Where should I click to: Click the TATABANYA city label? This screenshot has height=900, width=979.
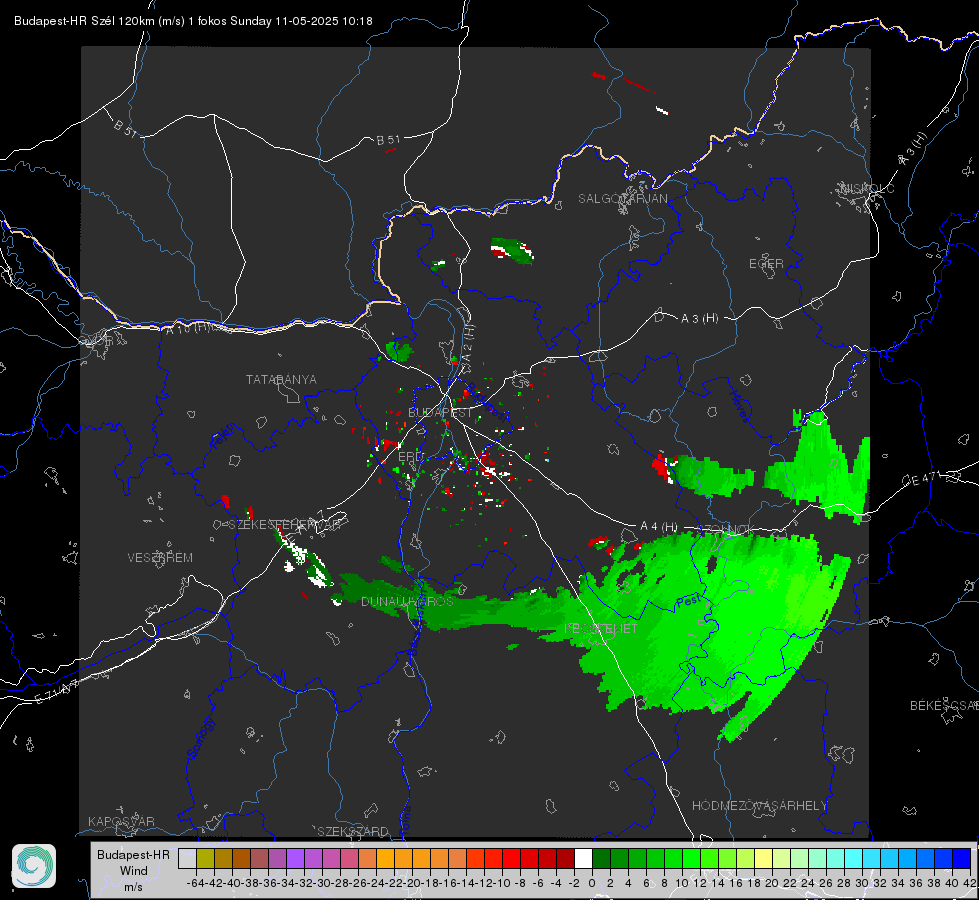coord(281,379)
